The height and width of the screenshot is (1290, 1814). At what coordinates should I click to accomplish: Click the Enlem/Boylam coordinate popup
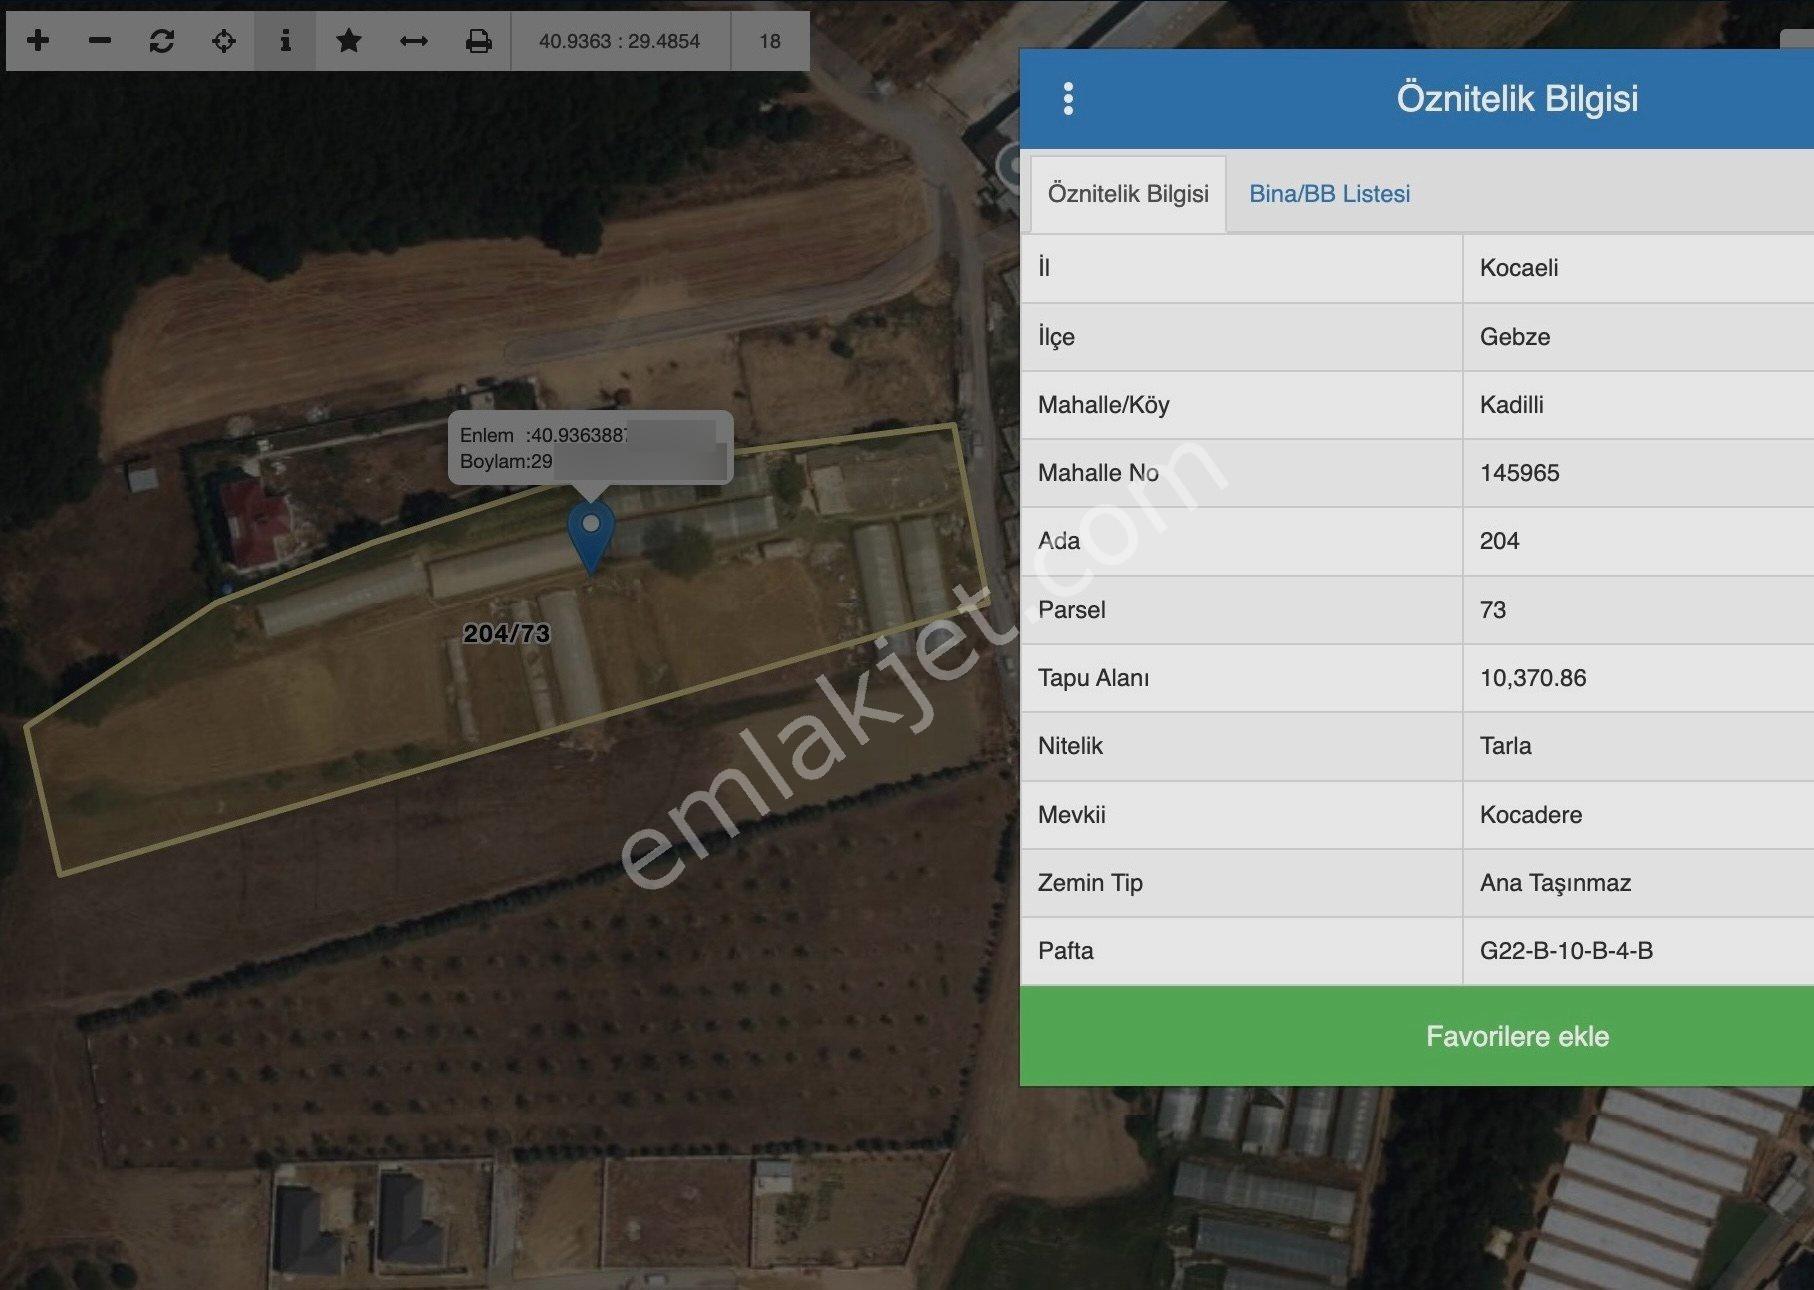pyautogui.click(x=590, y=448)
